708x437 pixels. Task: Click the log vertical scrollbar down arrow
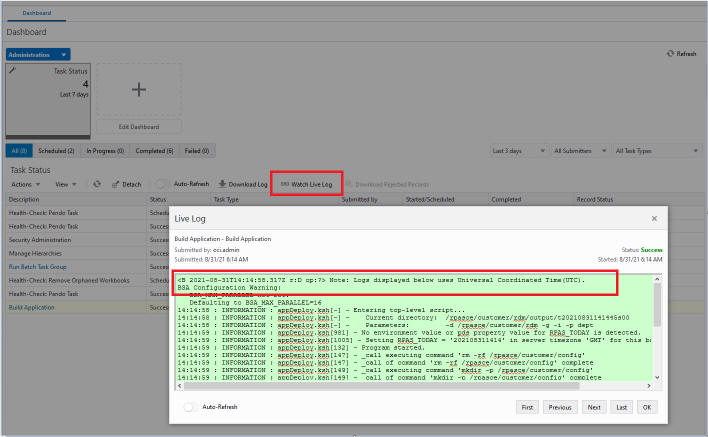point(657,377)
